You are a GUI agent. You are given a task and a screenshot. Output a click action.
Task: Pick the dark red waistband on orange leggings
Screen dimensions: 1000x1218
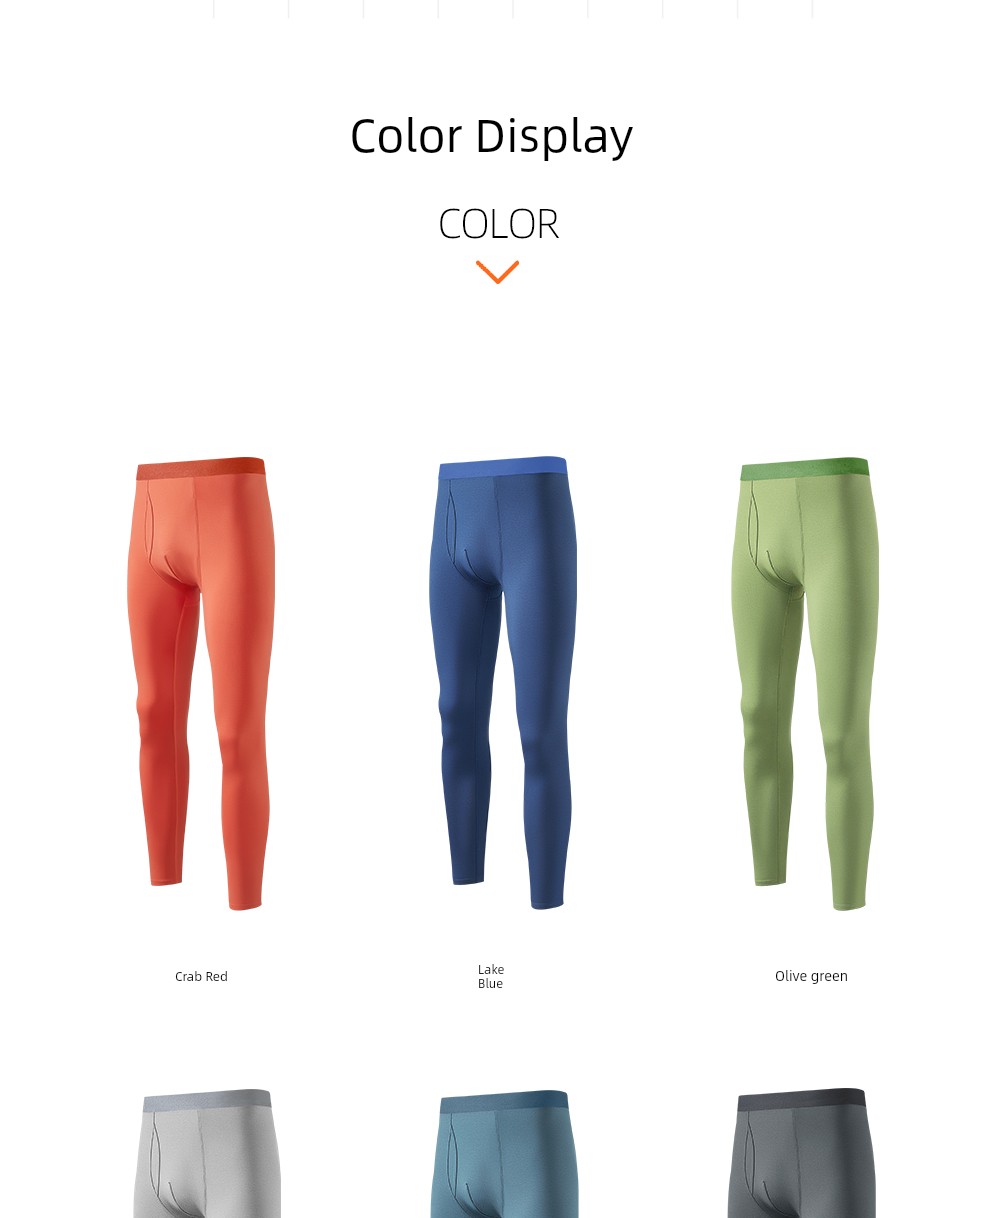click(x=201, y=468)
